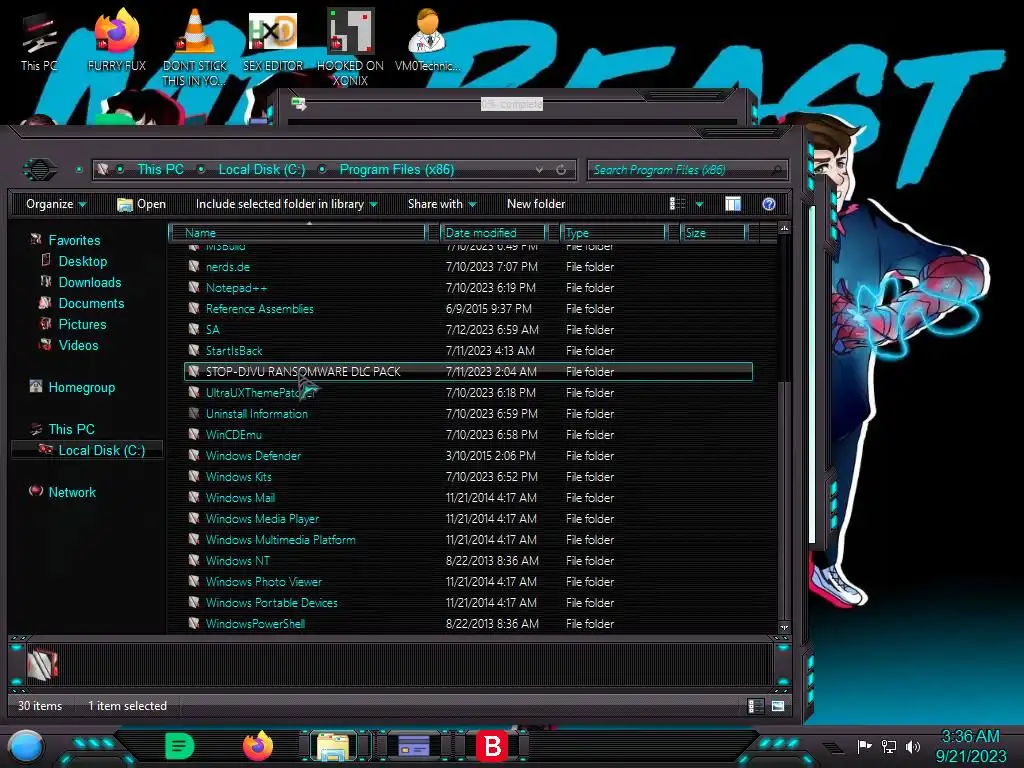Navigate to This PC breadcrumb
Screen dimensions: 1024x768
tap(160, 170)
